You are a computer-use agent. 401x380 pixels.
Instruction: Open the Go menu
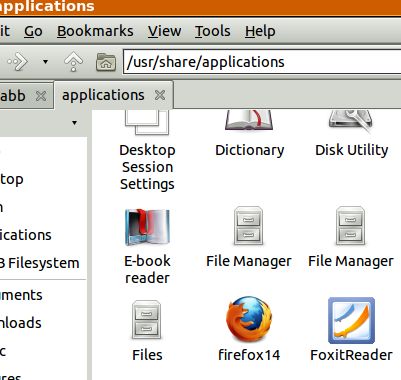[33, 31]
